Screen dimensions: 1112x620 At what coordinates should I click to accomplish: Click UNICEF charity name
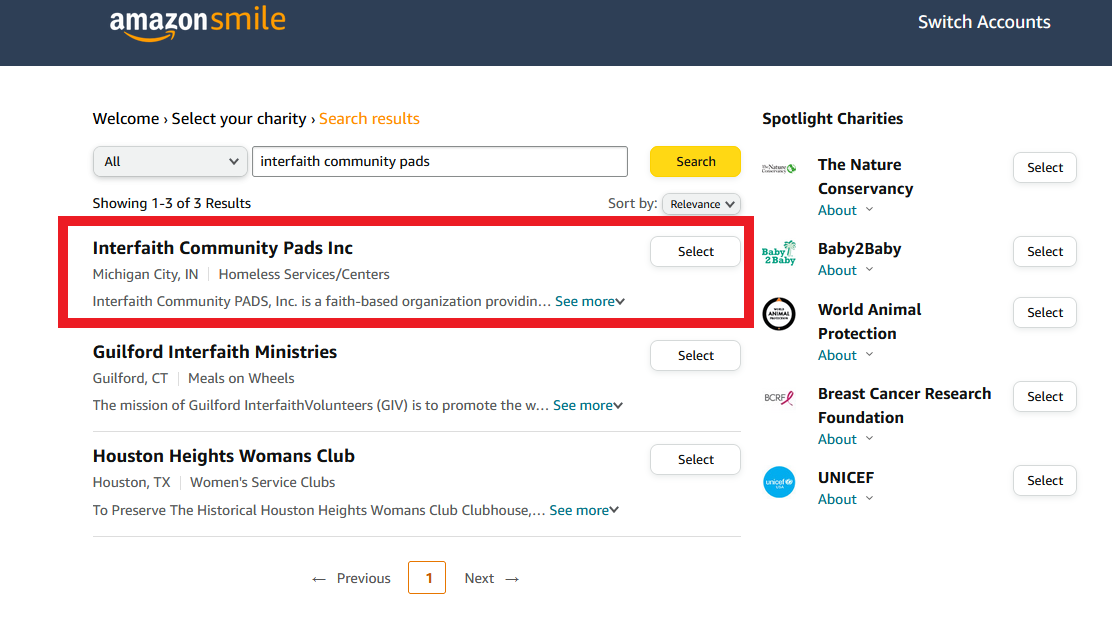[846, 478]
